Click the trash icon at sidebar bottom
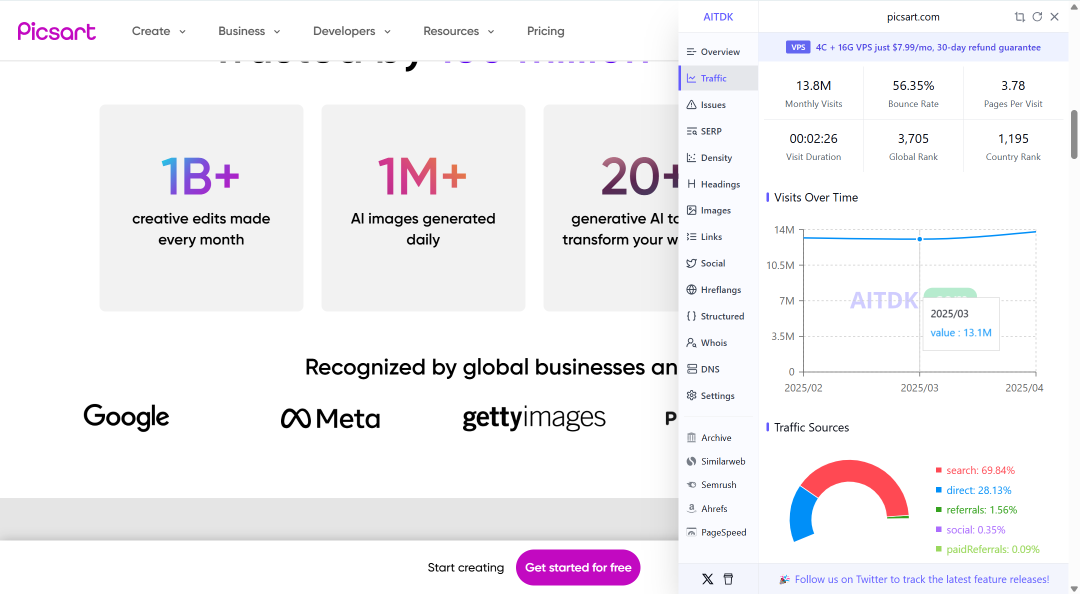 pyautogui.click(x=728, y=579)
